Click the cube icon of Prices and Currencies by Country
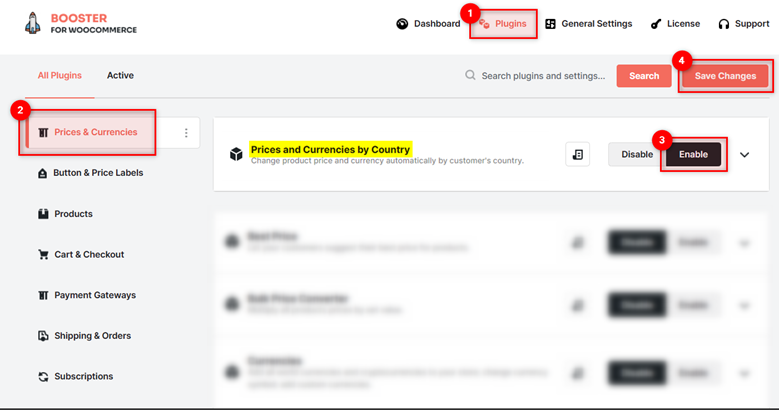This screenshot has width=779, height=410. point(236,154)
